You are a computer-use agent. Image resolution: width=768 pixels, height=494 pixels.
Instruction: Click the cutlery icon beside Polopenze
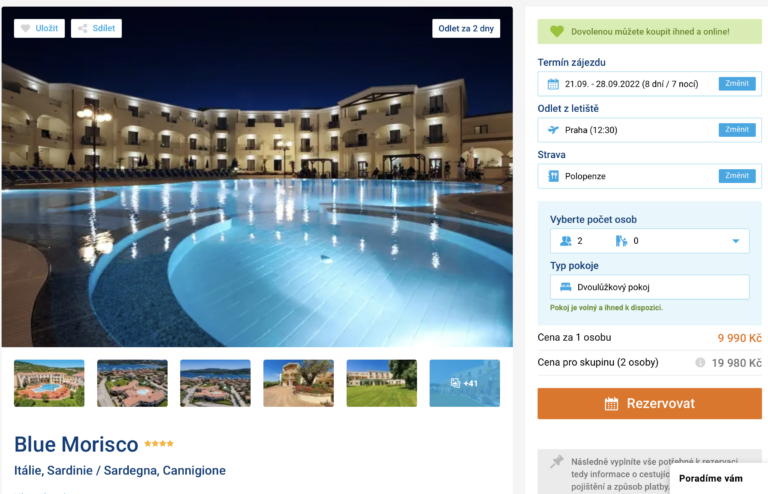tap(553, 176)
